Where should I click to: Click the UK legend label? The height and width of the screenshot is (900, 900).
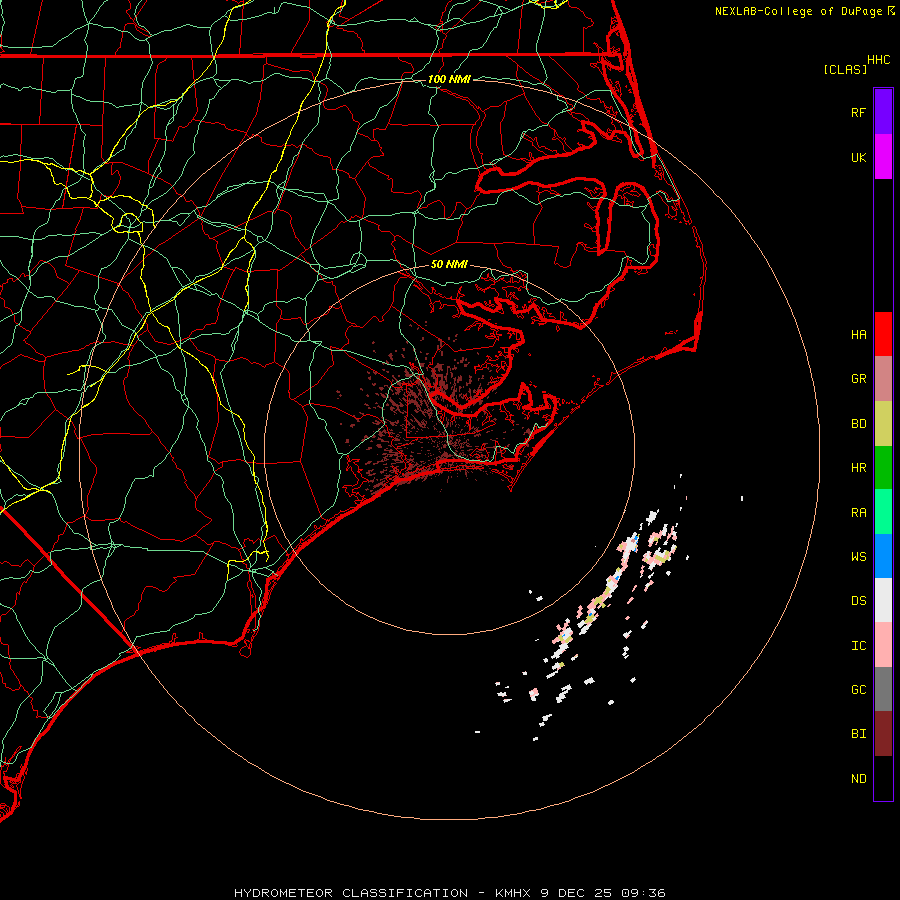click(858, 157)
